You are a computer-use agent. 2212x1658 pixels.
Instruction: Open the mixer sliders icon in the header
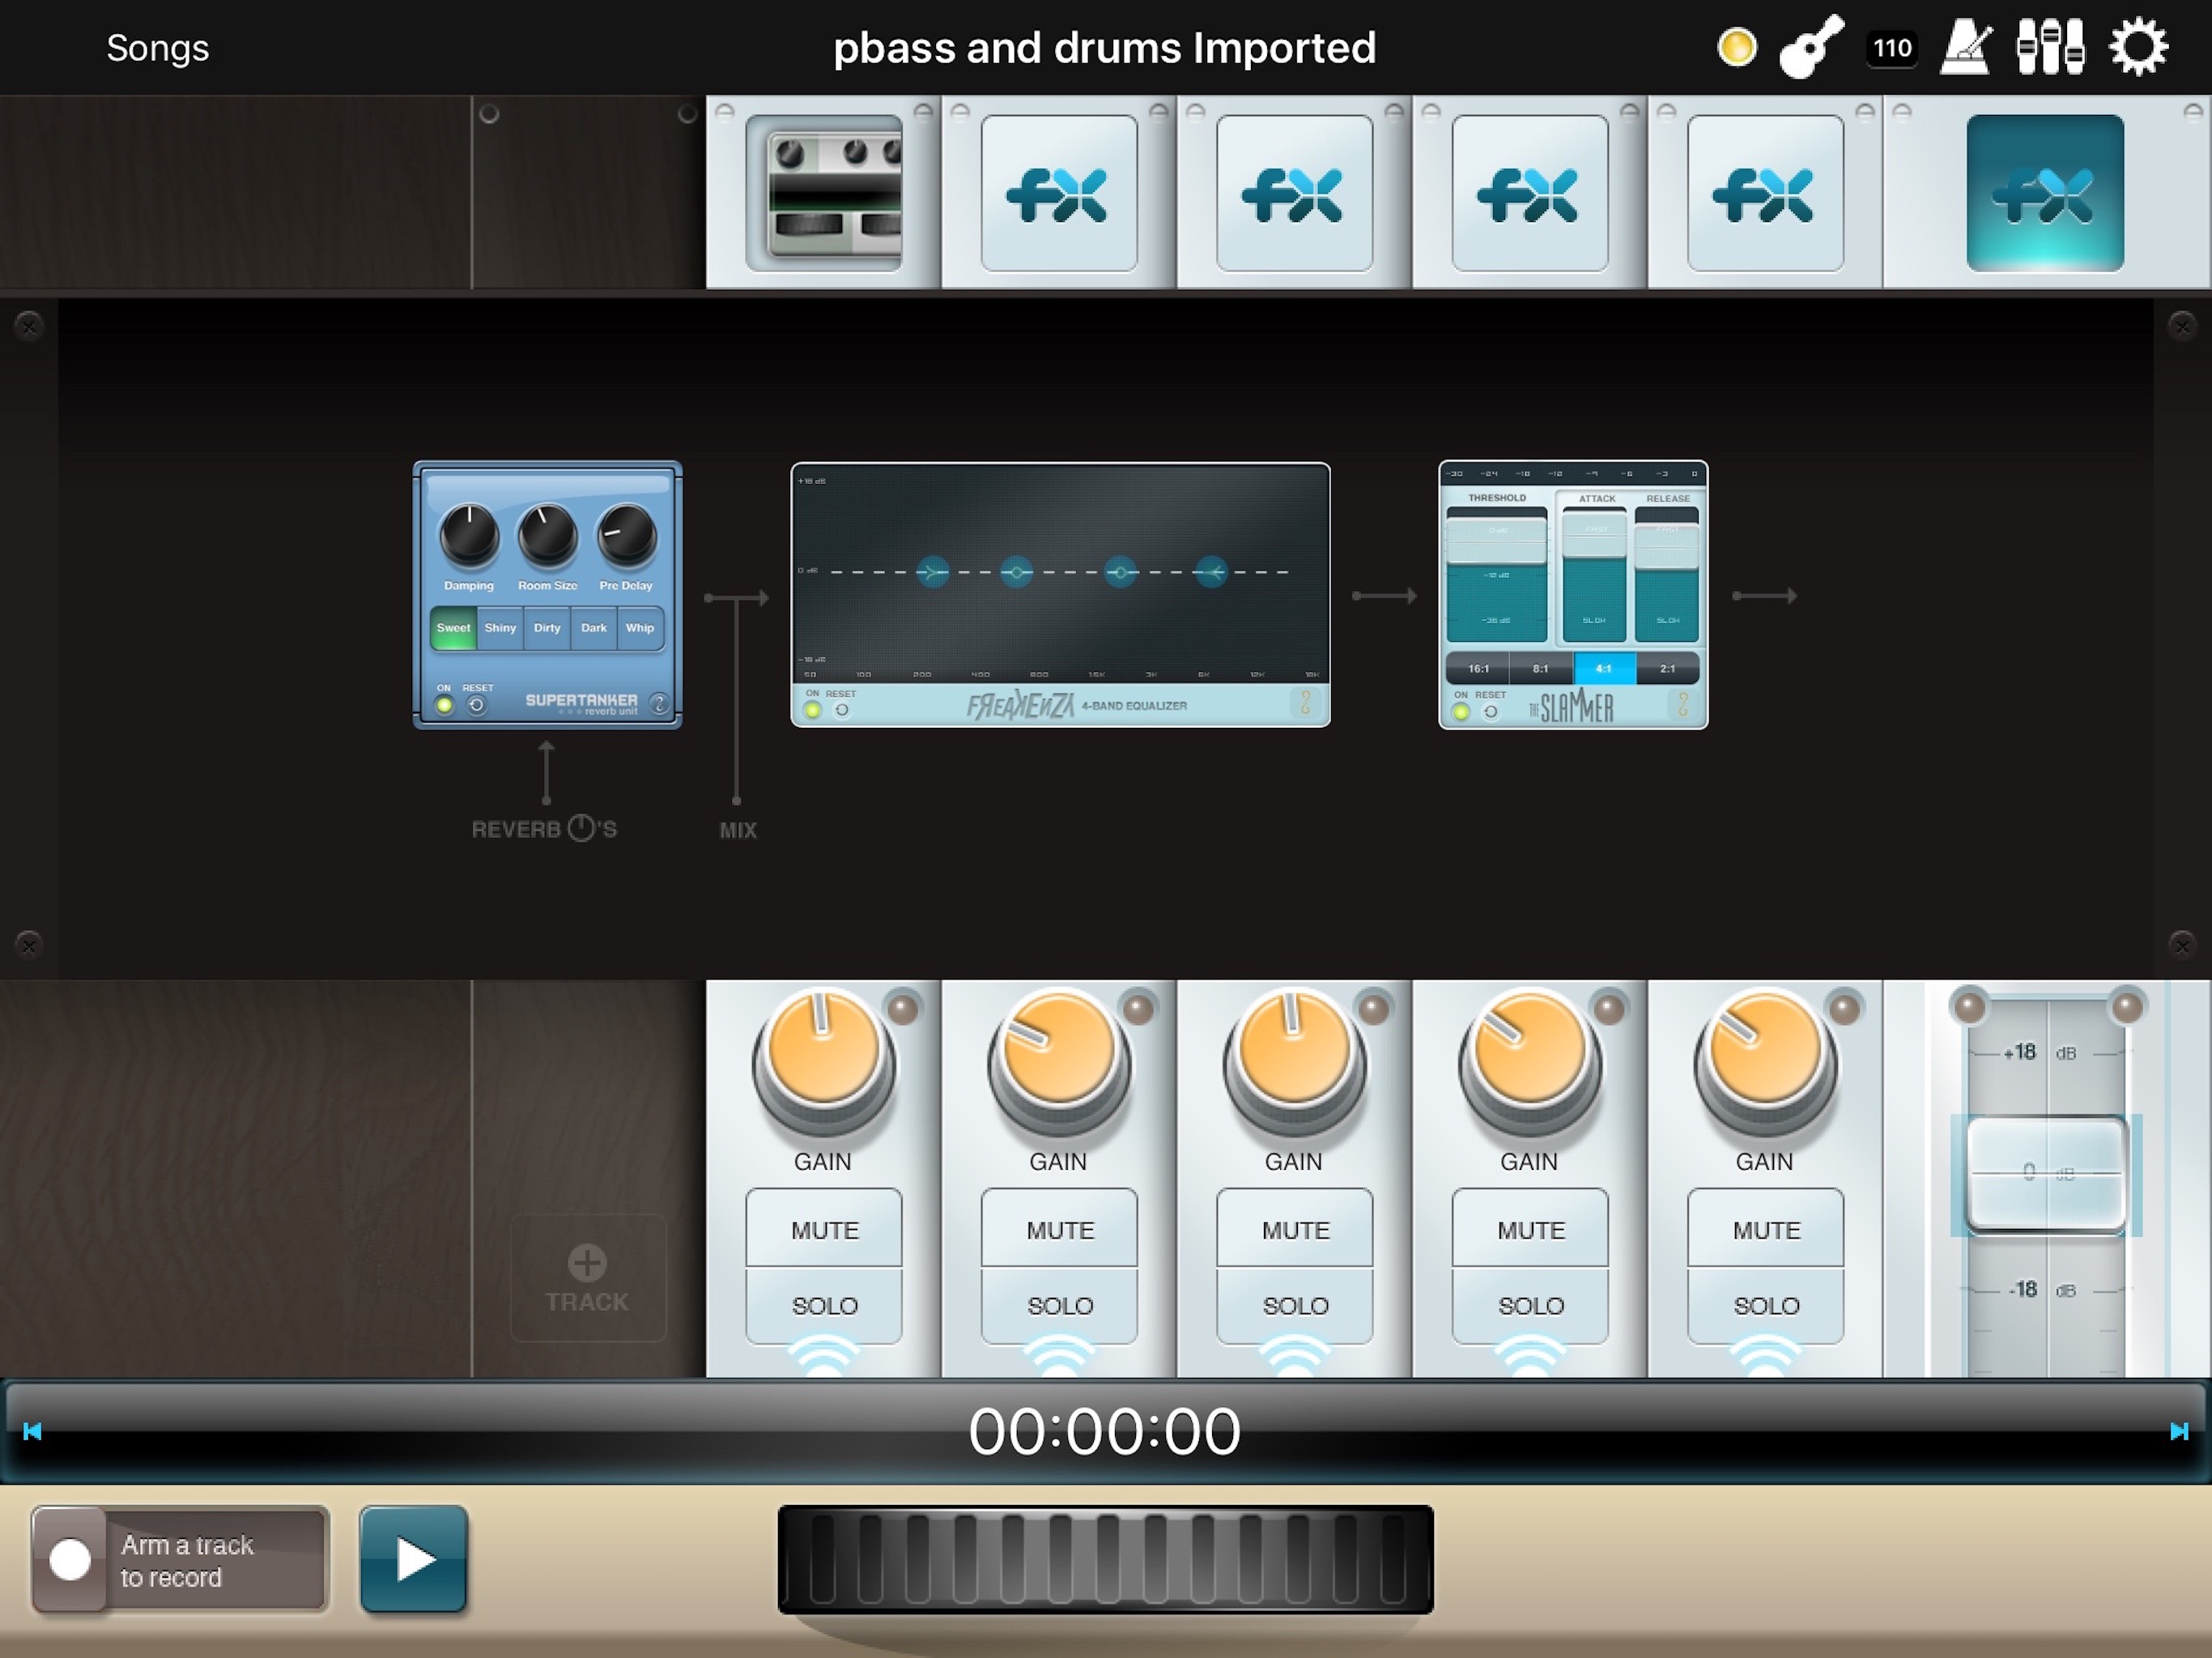coord(2050,47)
